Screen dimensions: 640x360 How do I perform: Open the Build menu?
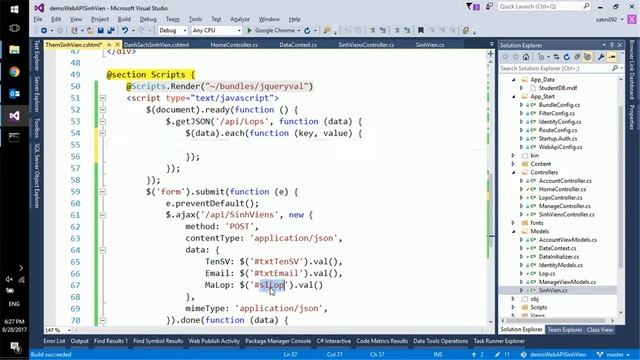pyautogui.click(x=124, y=19)
